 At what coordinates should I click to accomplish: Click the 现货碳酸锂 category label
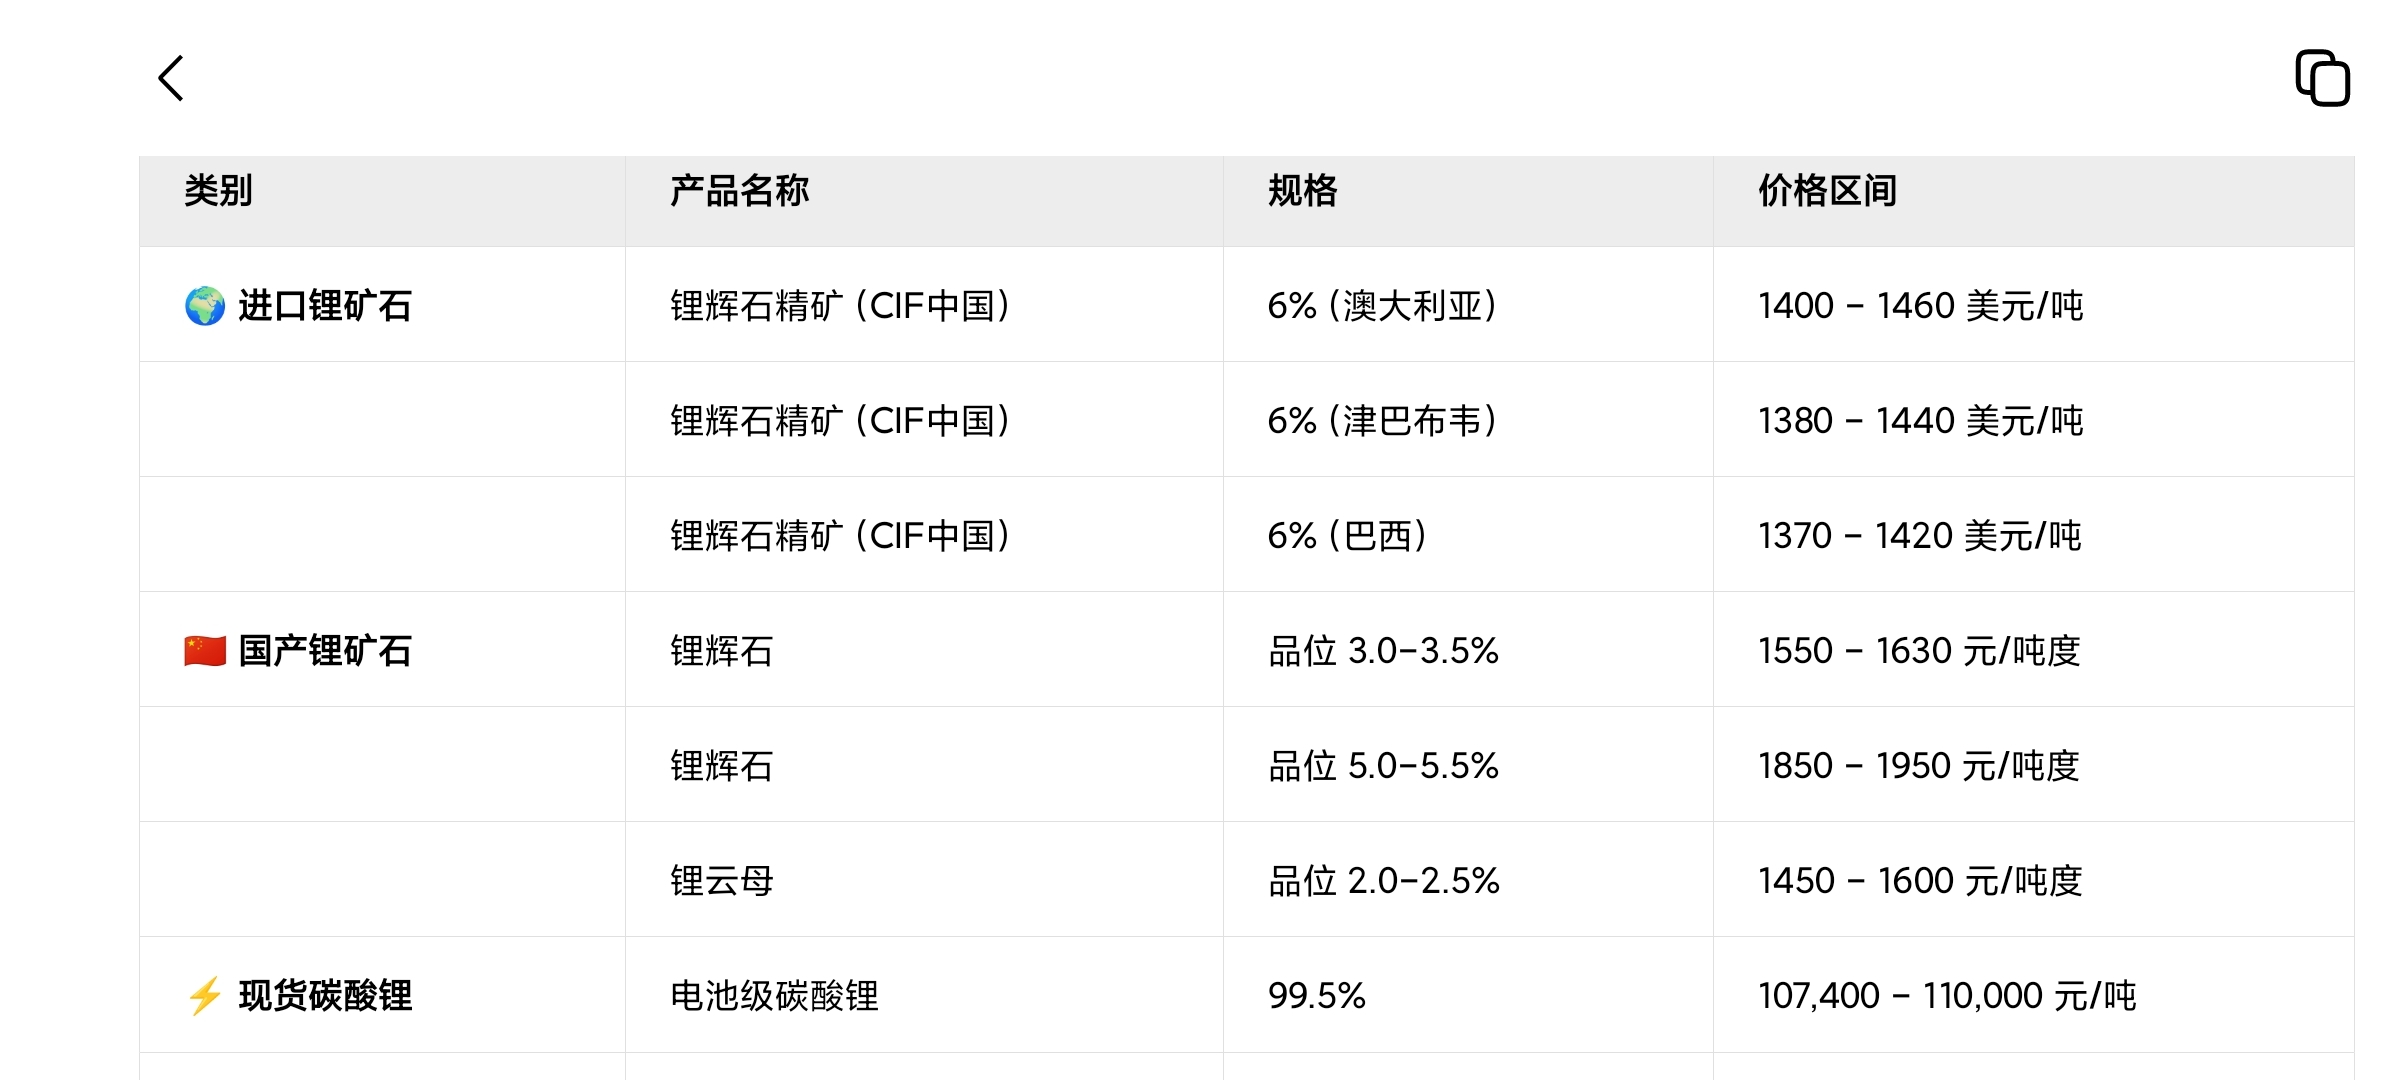[325, 996]
